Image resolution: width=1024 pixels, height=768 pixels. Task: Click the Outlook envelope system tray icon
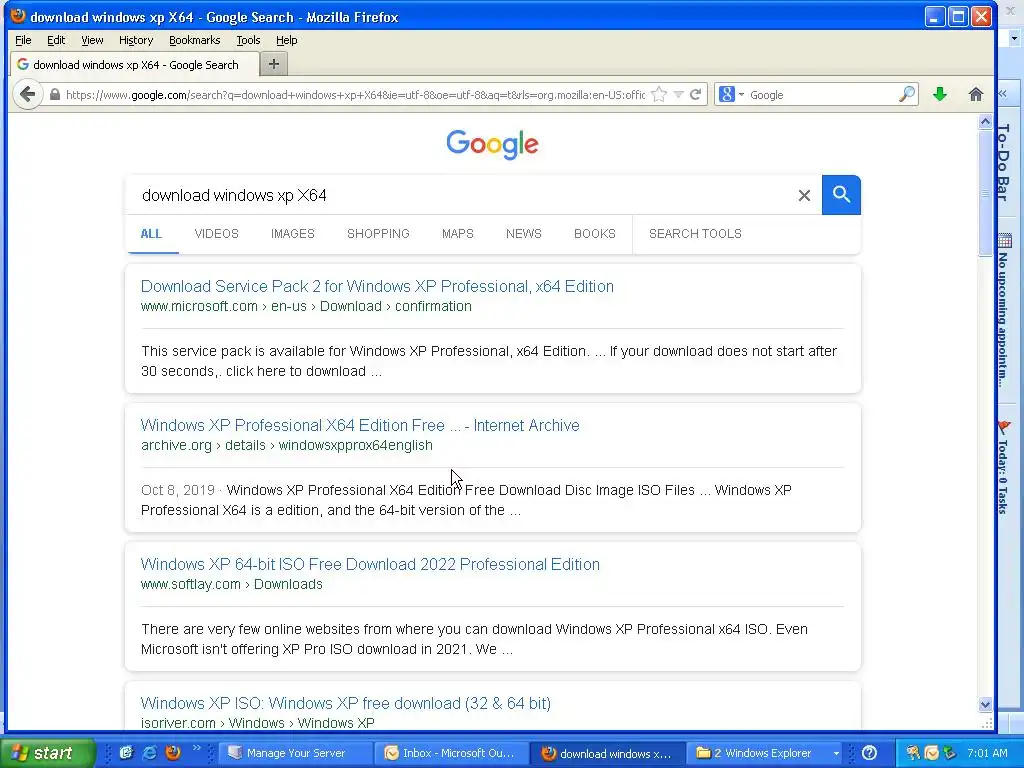pyautogui.click(x=931, y=753)
